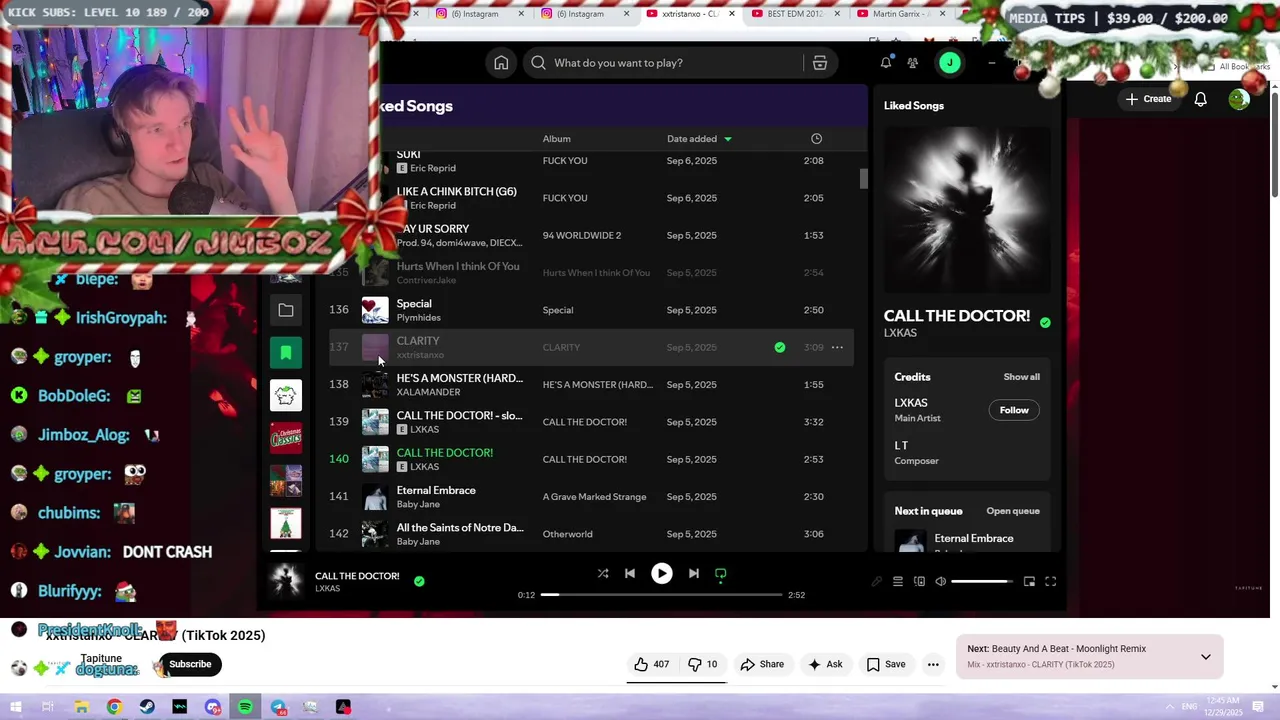
Task: Select the Eternal Embrace track by Baby Jane
Action: tap(592, 497)
